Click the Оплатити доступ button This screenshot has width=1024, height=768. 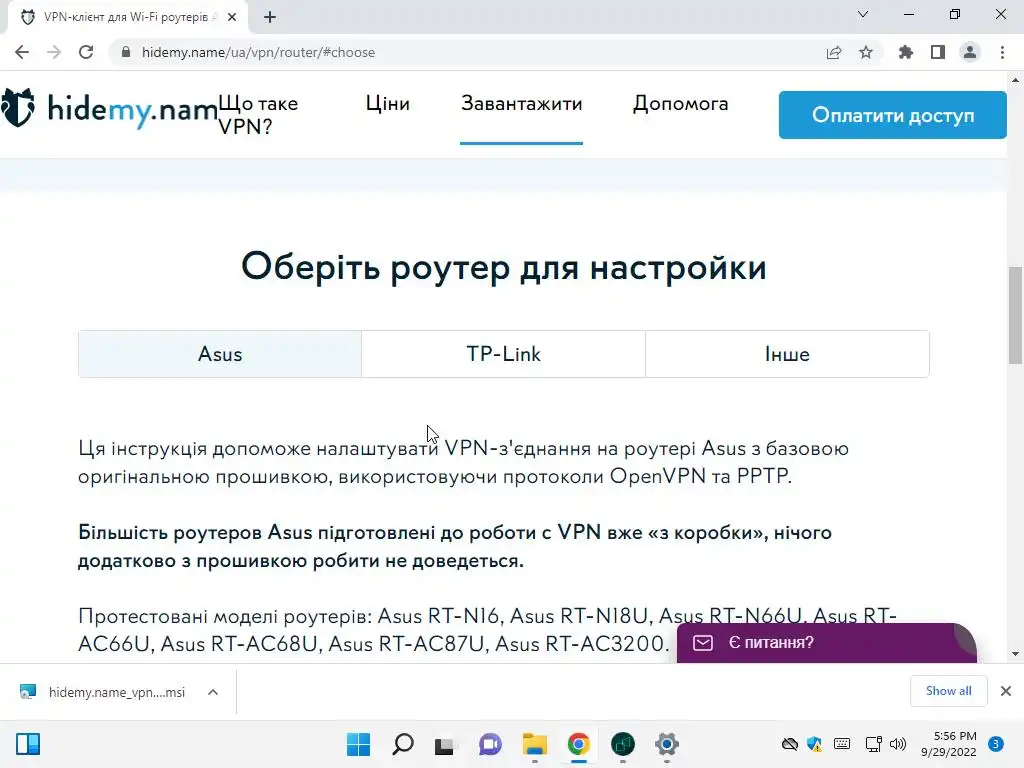coord(893,115)
